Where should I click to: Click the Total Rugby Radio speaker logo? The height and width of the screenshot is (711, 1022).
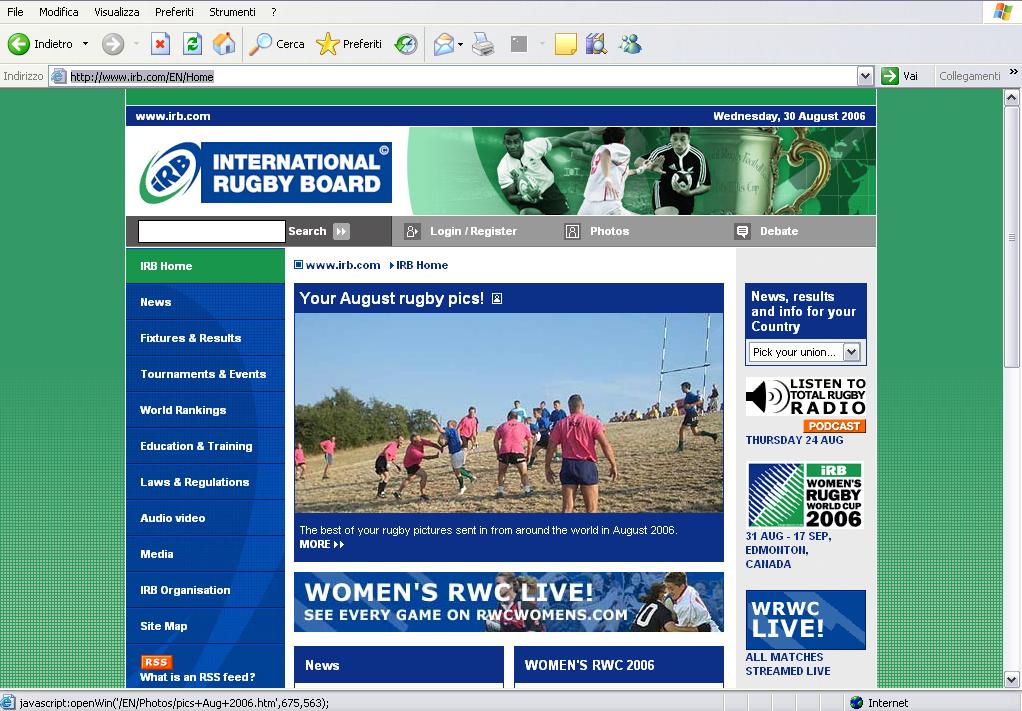pos(806,397)
